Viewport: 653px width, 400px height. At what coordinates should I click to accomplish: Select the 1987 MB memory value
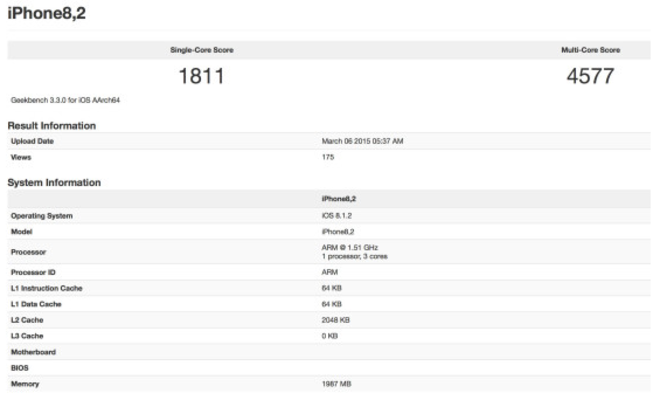336,384
